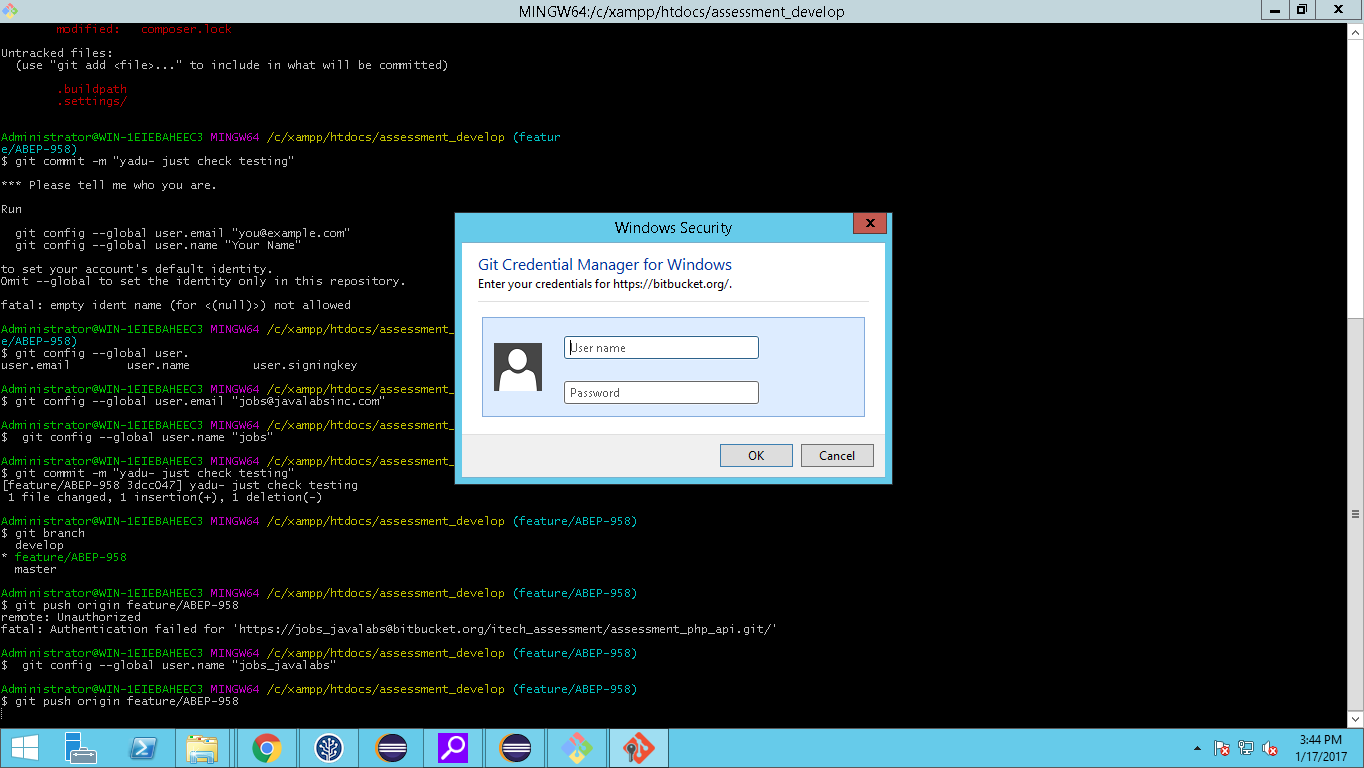Cancel the Git Credential Manager prompt
The image size is (1364, 768).
coord(837,456)
